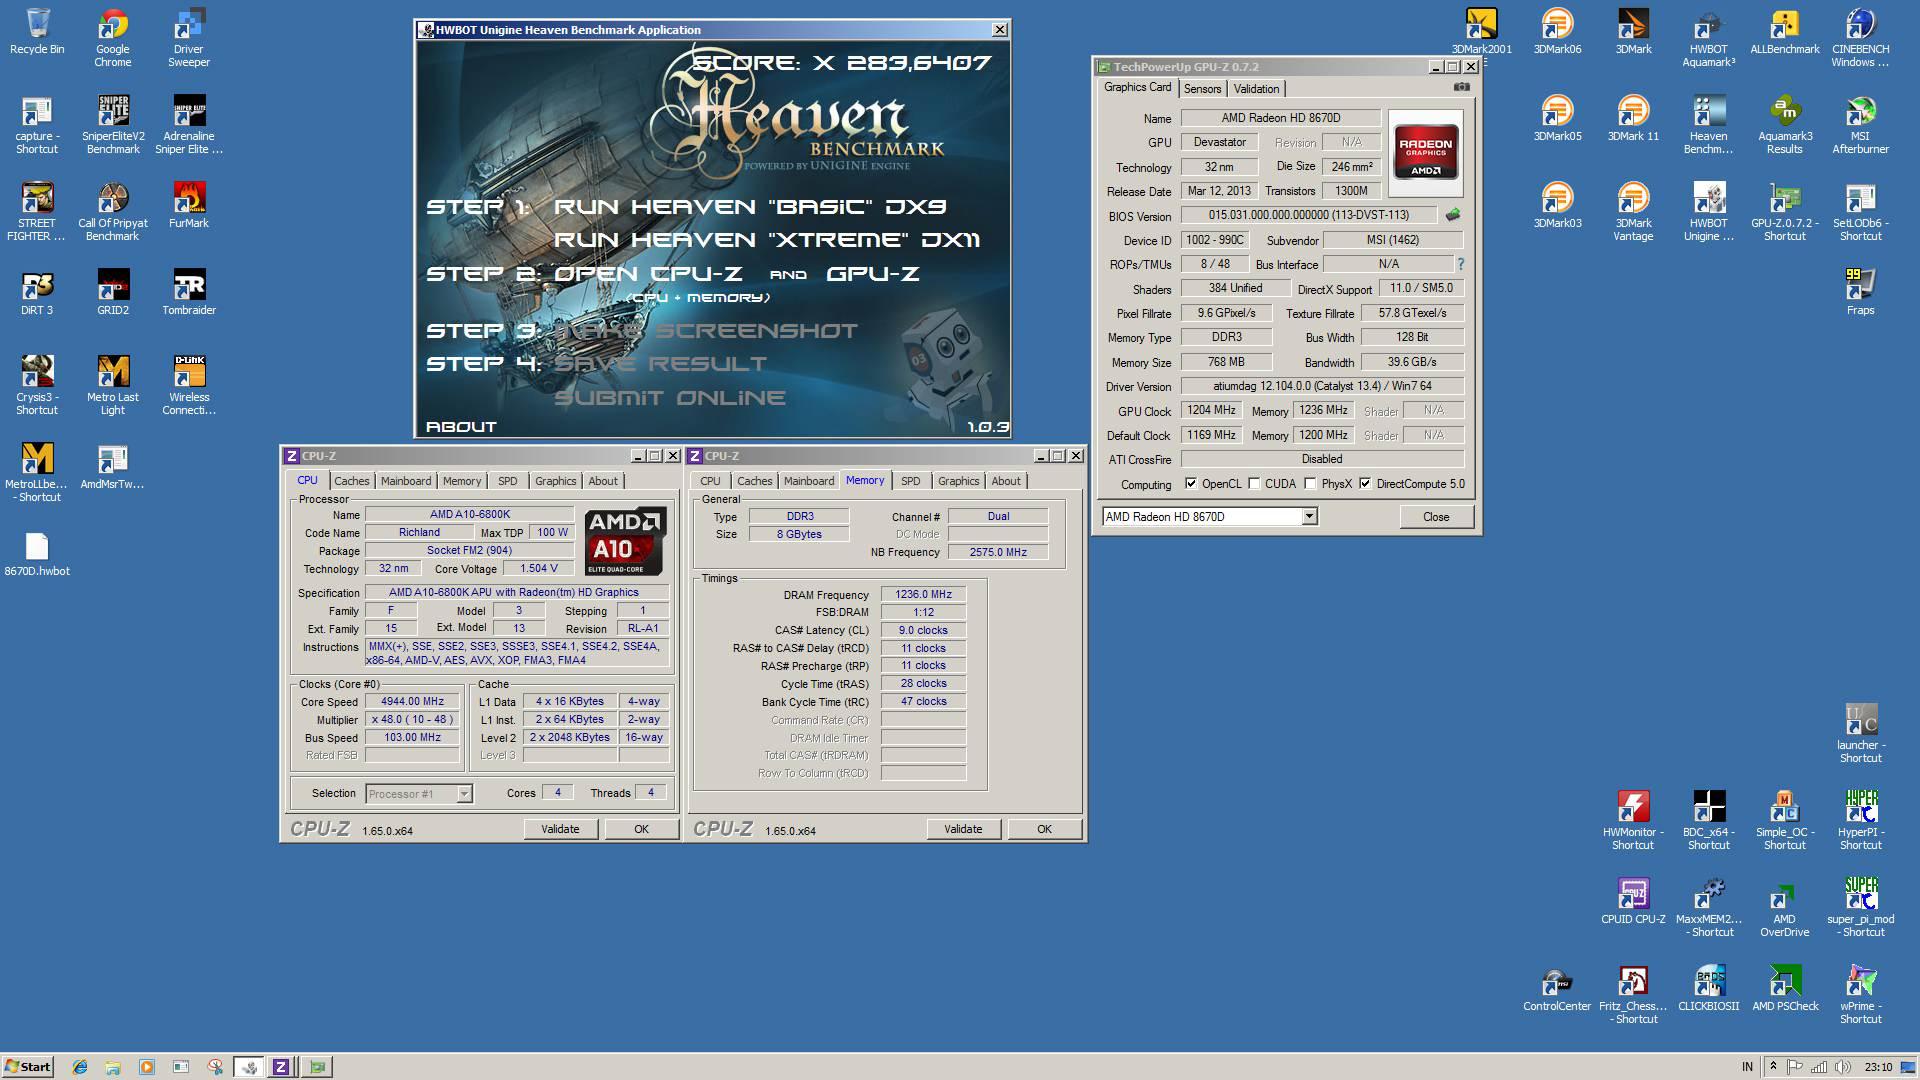The height and width of the screenshot is (1080, 1920).
Task: Open Internet Explorer from taskbar
Action: pos(80,1067)
